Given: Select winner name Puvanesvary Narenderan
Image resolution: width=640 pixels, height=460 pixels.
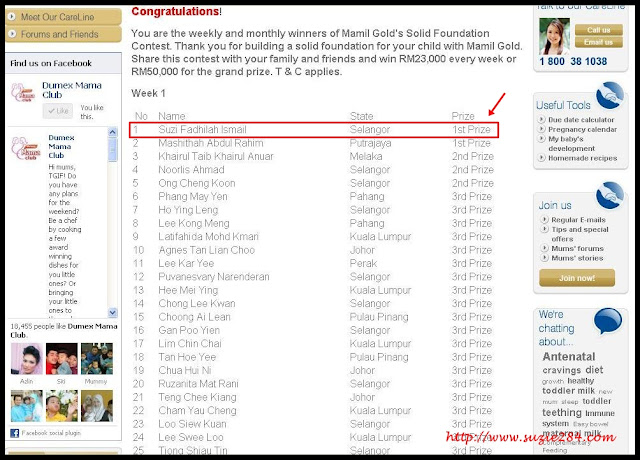Looking at the screenshot, I should [x=214, y=277].
